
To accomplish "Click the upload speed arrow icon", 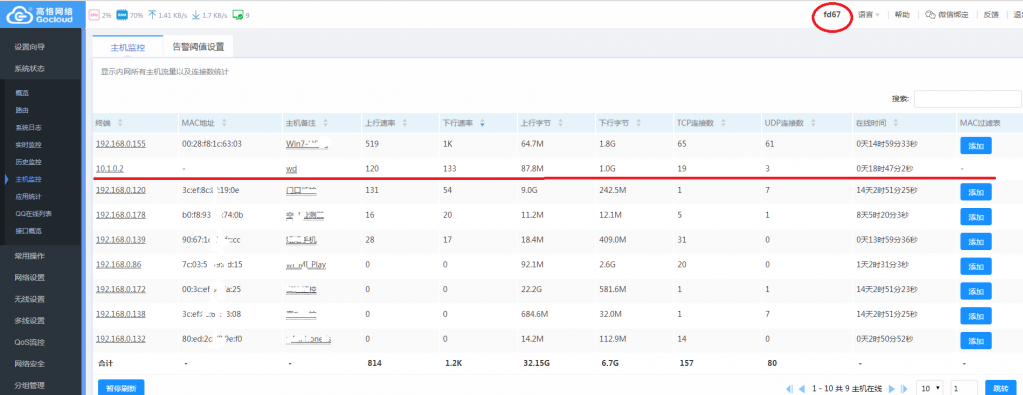I will tap(152, 14).
